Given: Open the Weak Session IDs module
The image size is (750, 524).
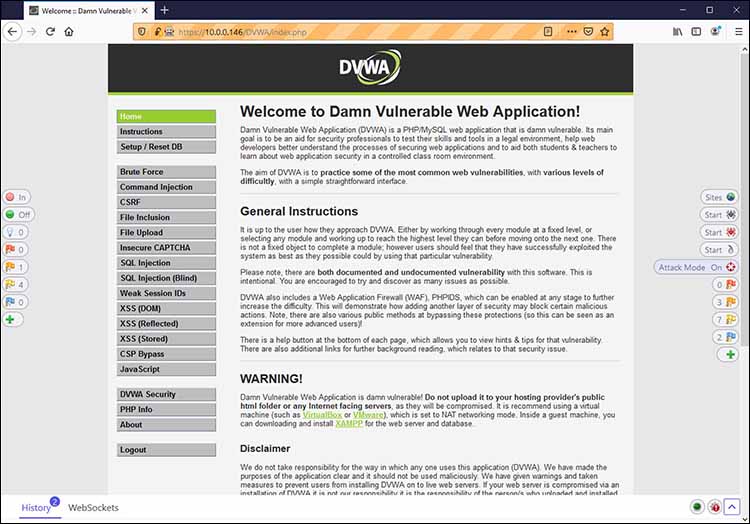Looking at the screenshot, I should coord(166,293).
